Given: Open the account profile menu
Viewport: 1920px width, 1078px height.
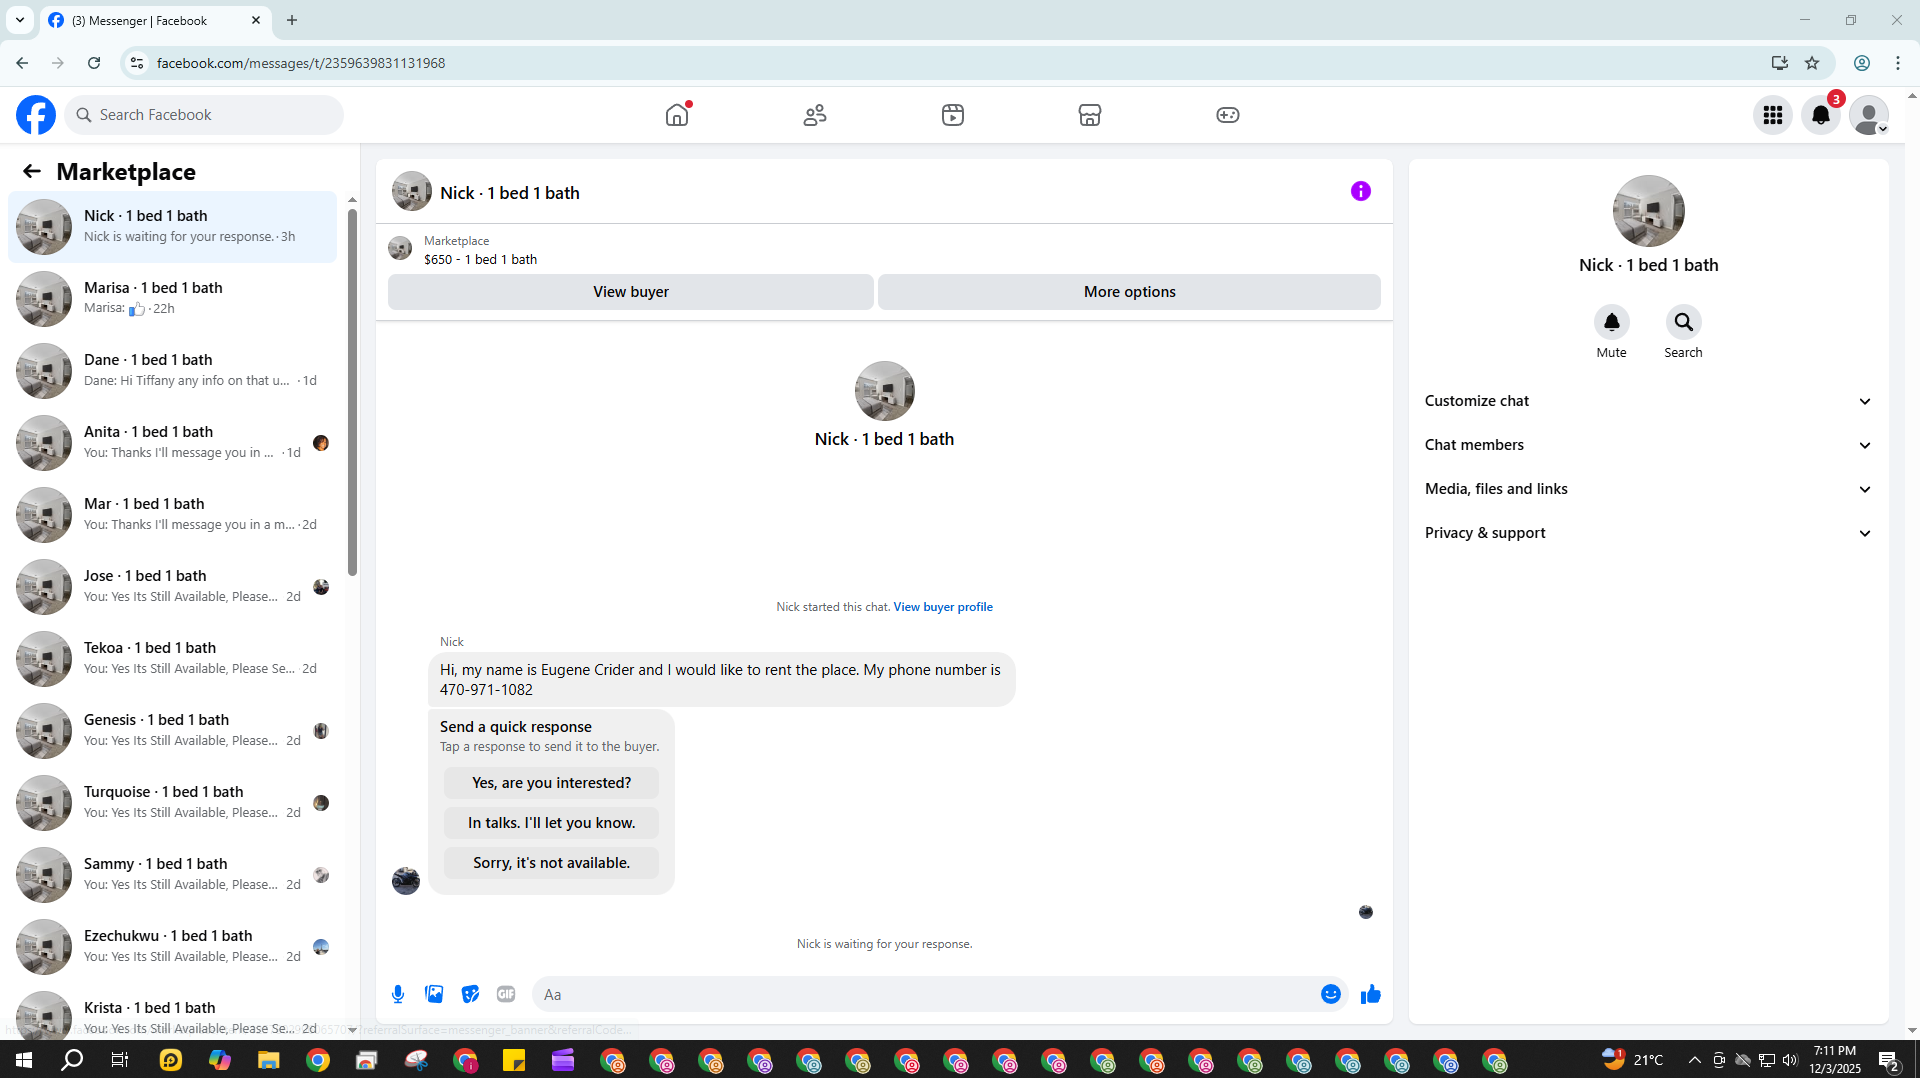Looking at the screenshot, I should 1869,115.
